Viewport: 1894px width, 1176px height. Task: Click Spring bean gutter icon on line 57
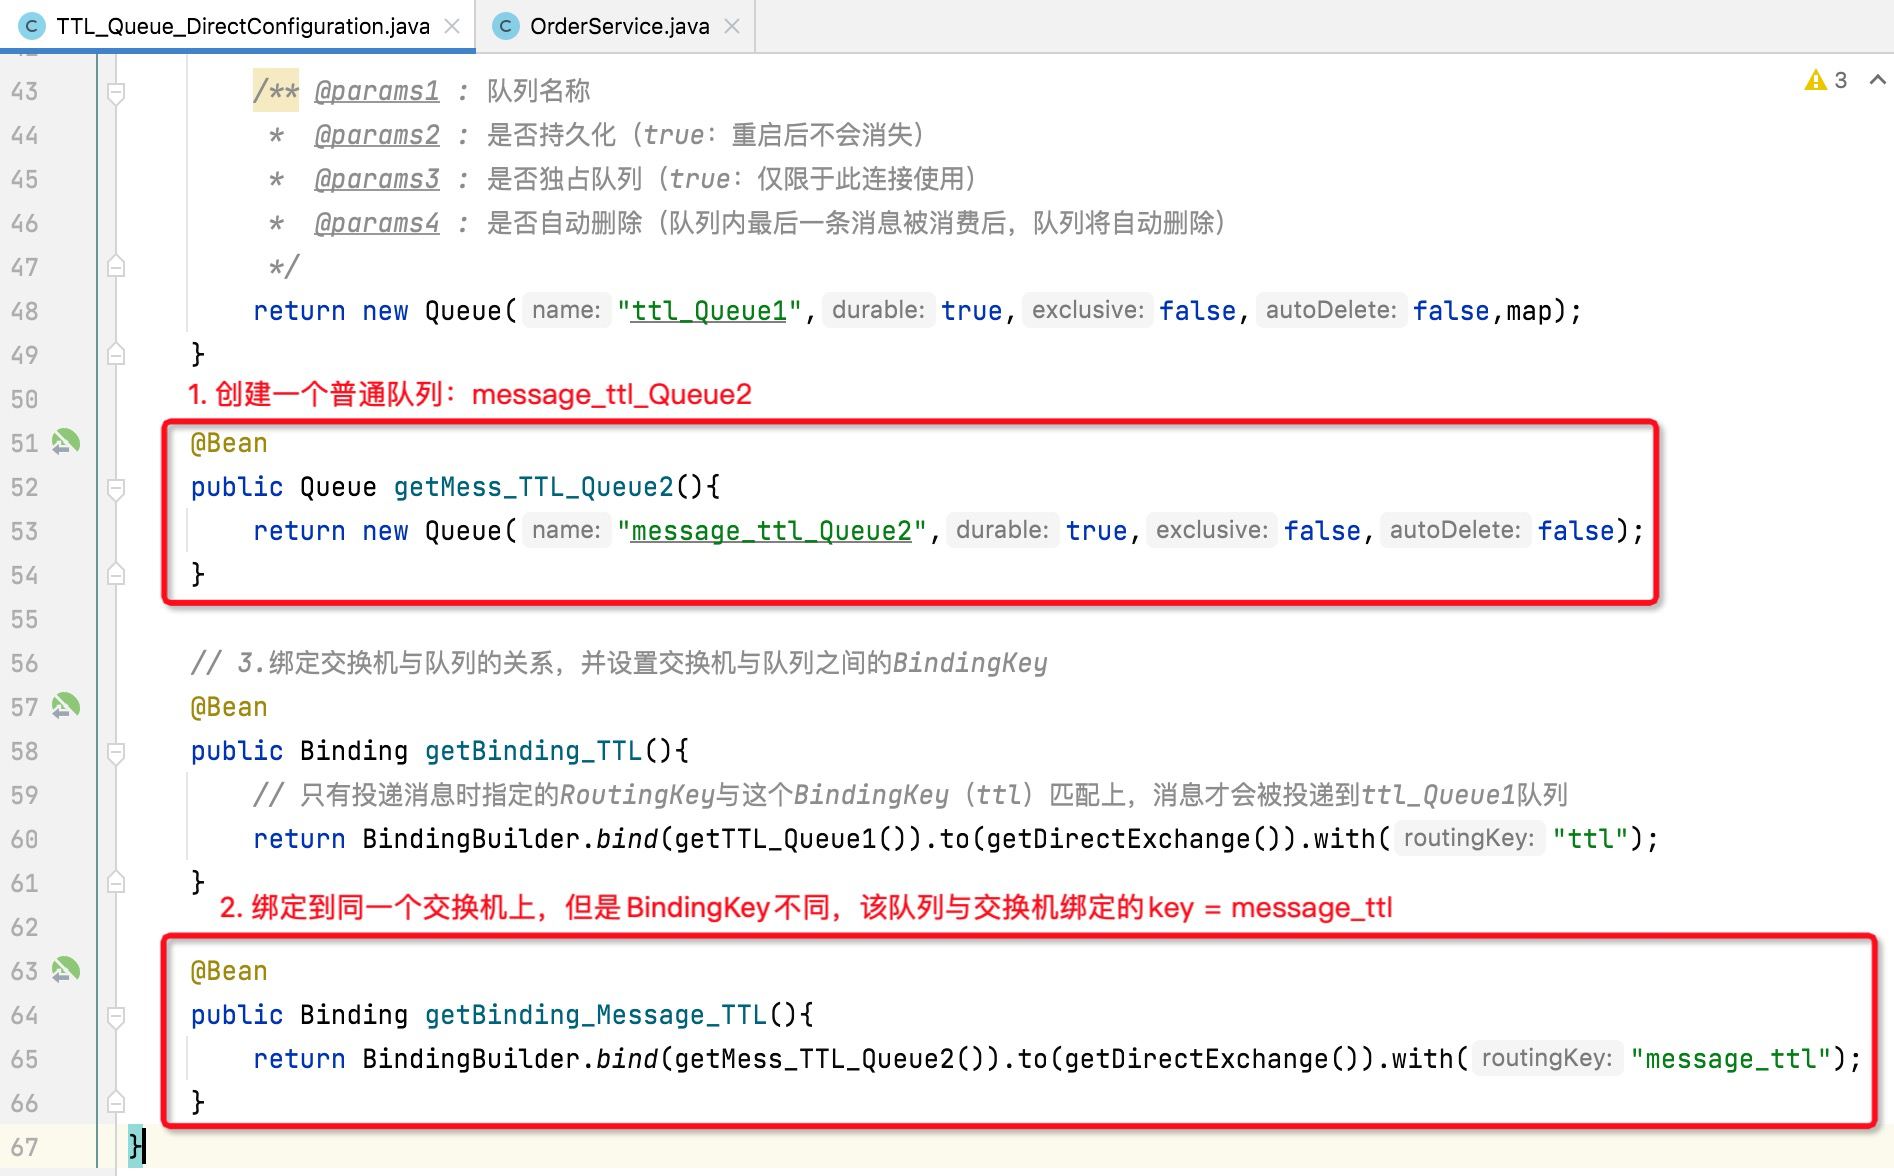pyautogui.click(x=66, y=706)
